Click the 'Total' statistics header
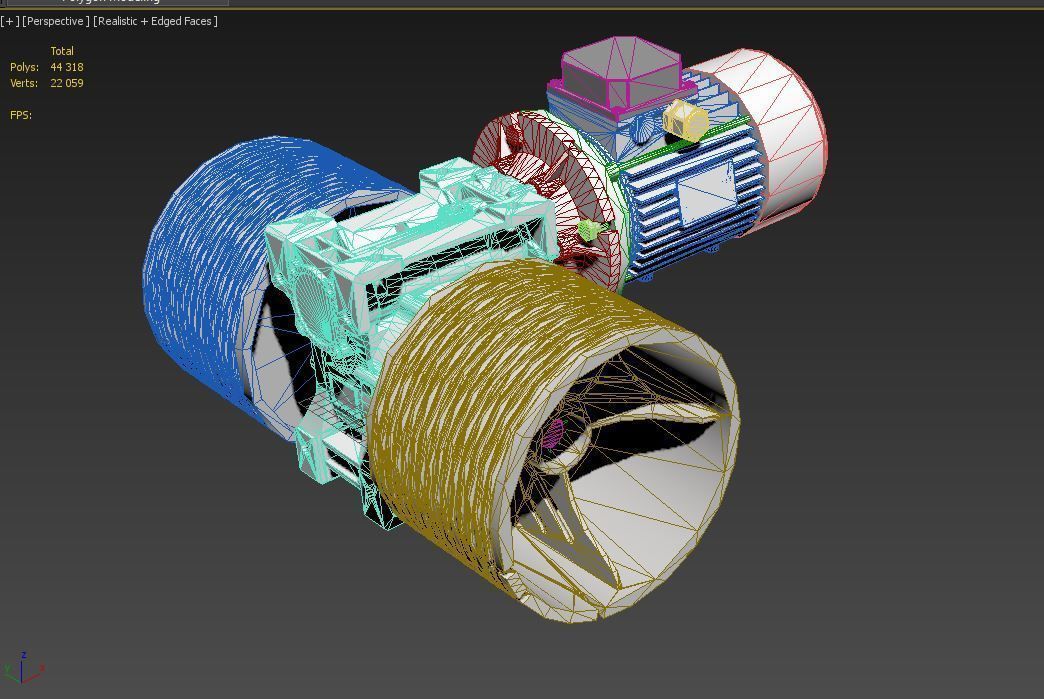The height and width of the screenshot is (699, 1044). 62,51
